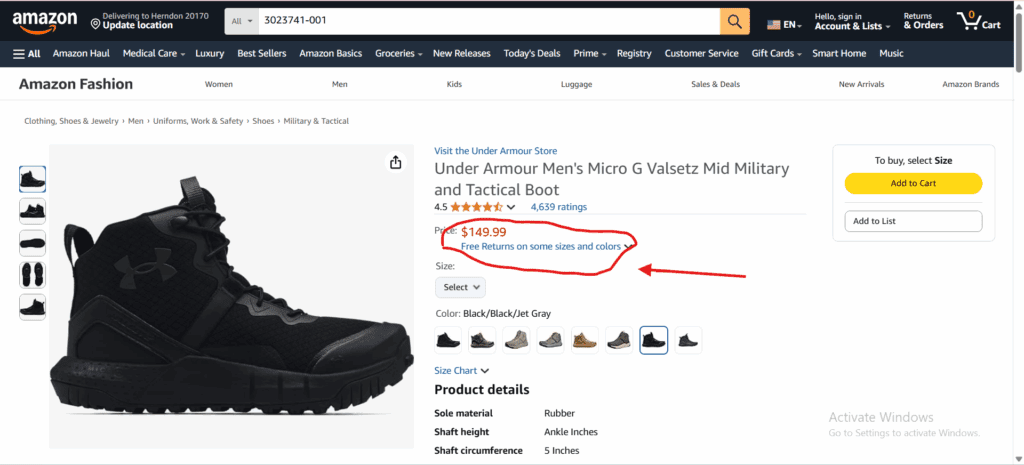Image resolution: width=1024 pixels, height=465 pixels.
Task: Visit the Under Armour Store link
Action: click(x=495, y=151)
